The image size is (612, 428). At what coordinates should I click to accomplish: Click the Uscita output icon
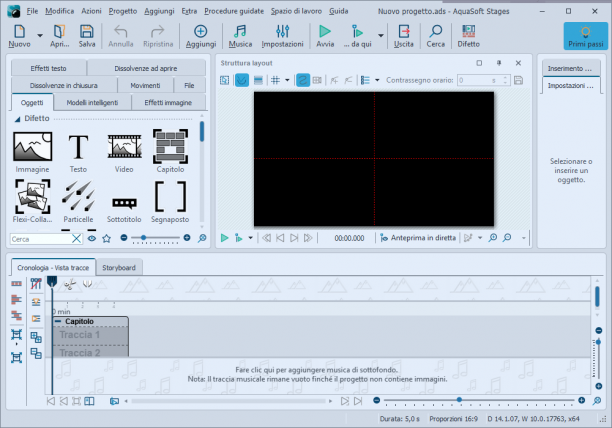tap(404, 36)
